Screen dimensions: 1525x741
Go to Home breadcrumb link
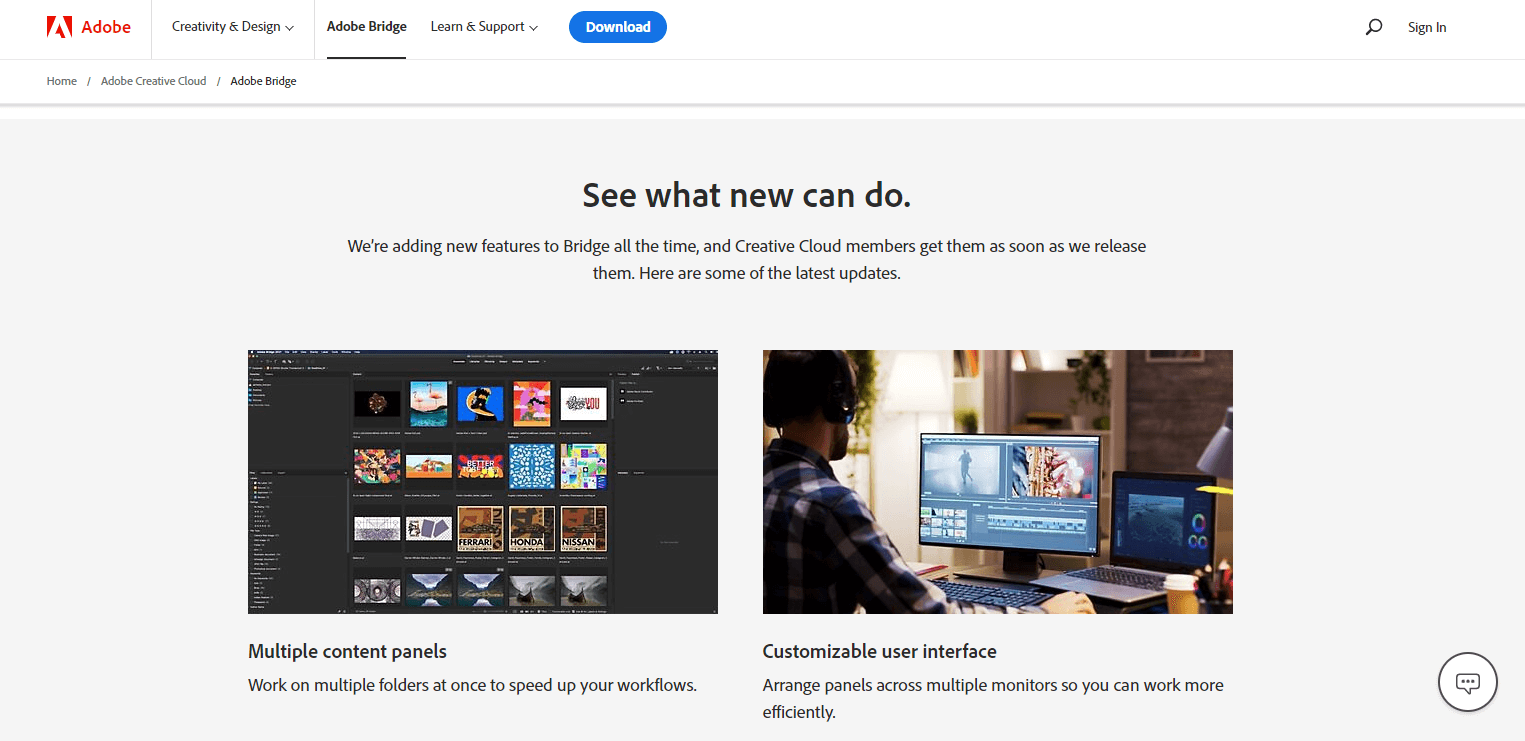tap(62, 81)
